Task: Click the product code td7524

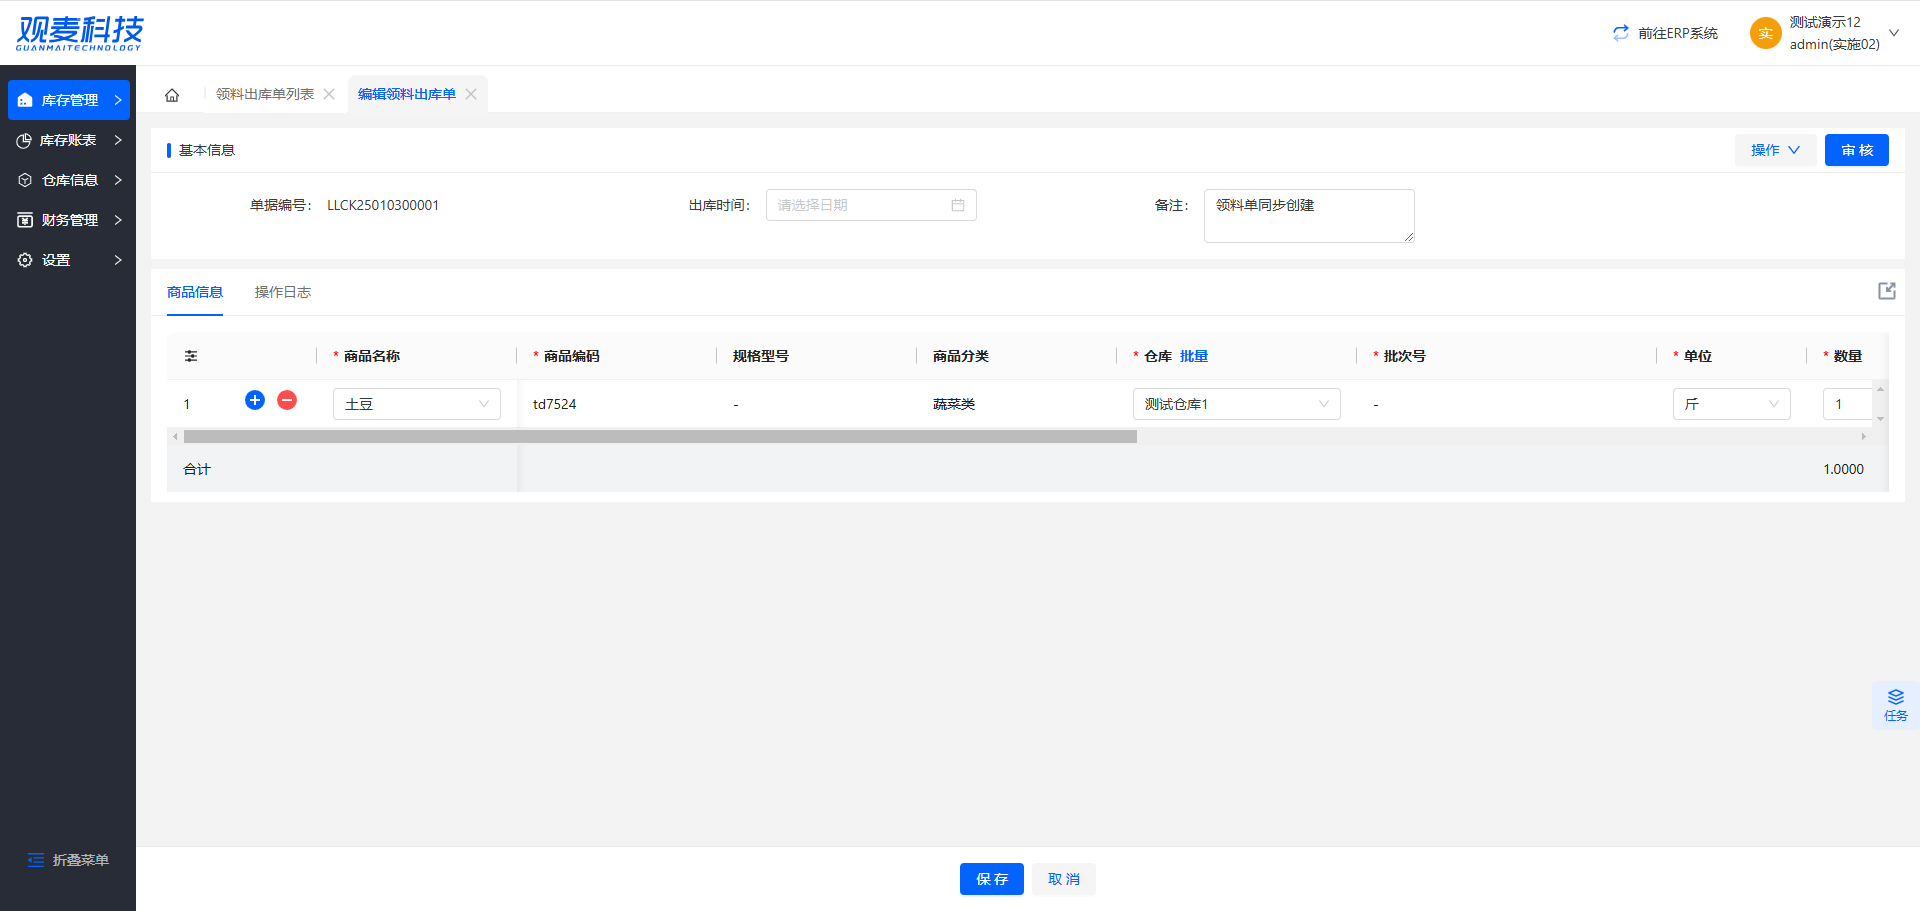Action: [x=555, y=404]
